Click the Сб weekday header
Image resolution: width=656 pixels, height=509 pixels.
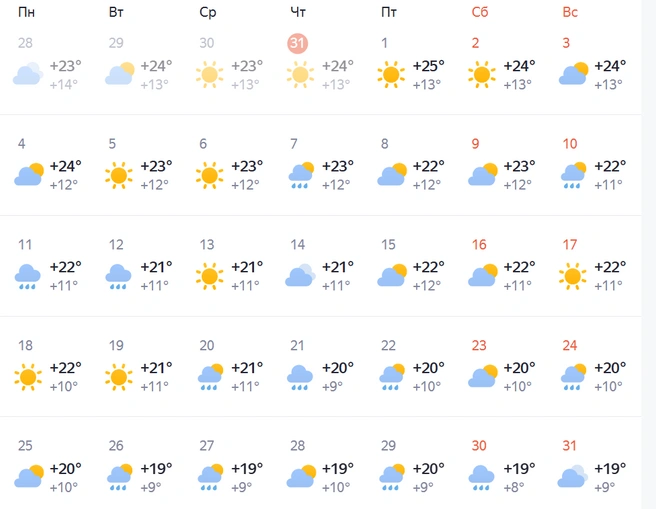click(480, 13)
